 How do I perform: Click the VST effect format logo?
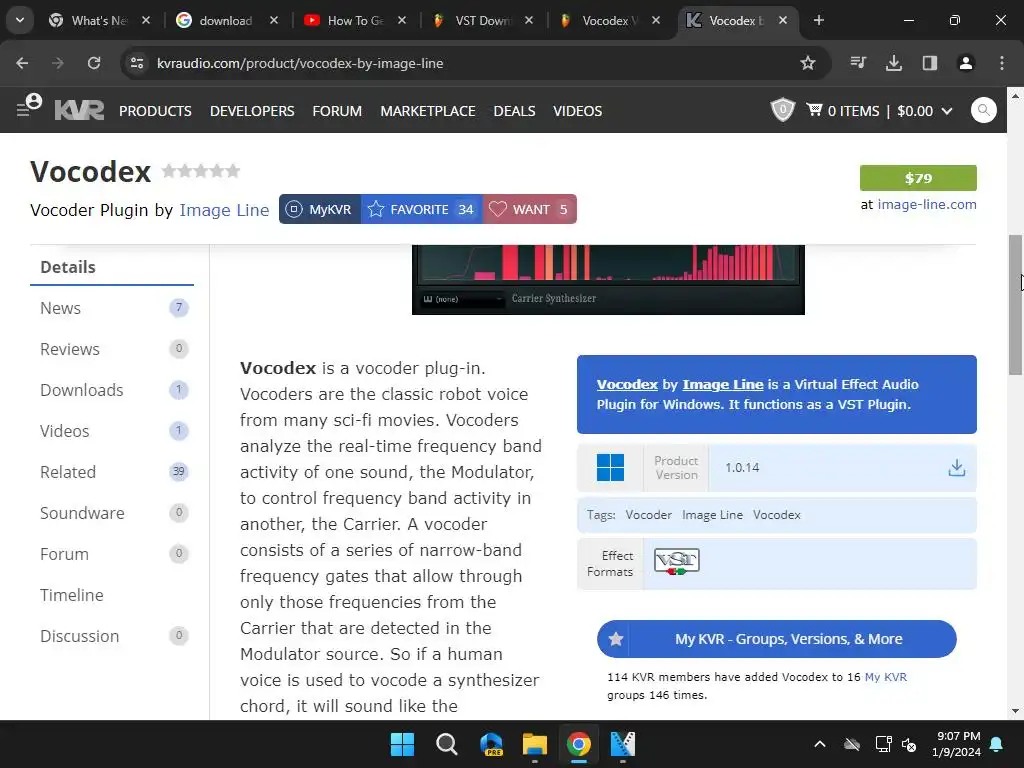(677, 561)
